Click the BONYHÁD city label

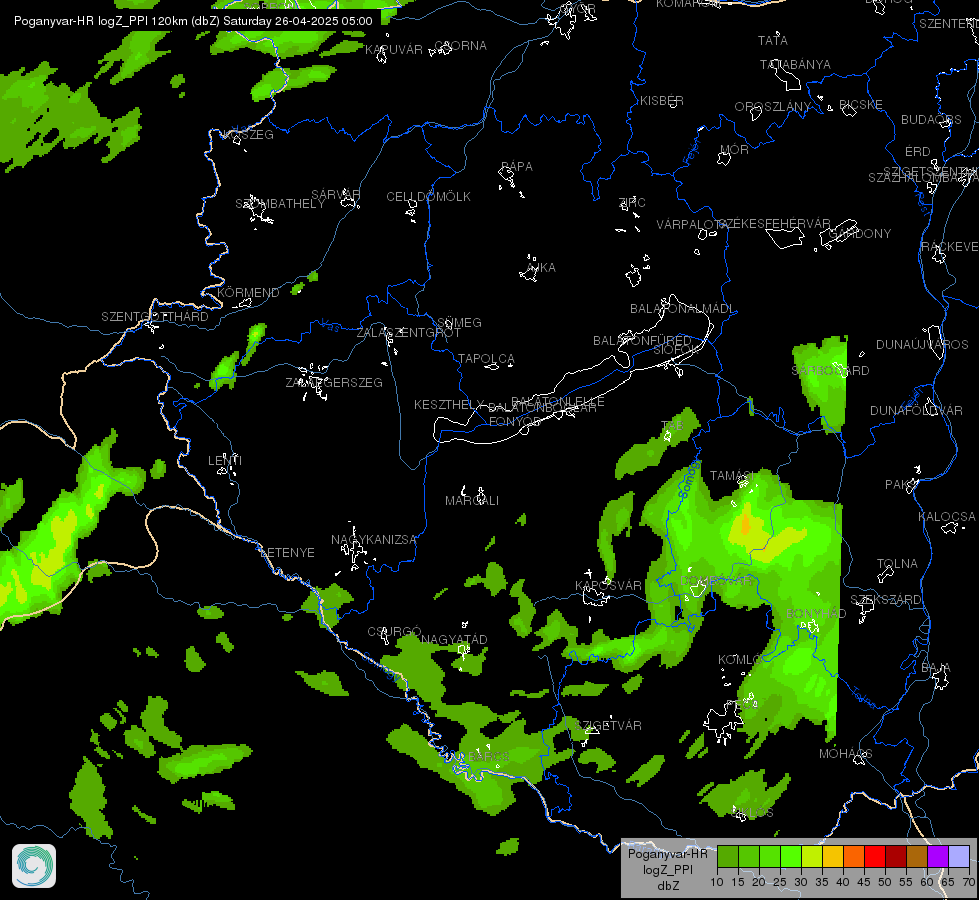pos(816,613)
